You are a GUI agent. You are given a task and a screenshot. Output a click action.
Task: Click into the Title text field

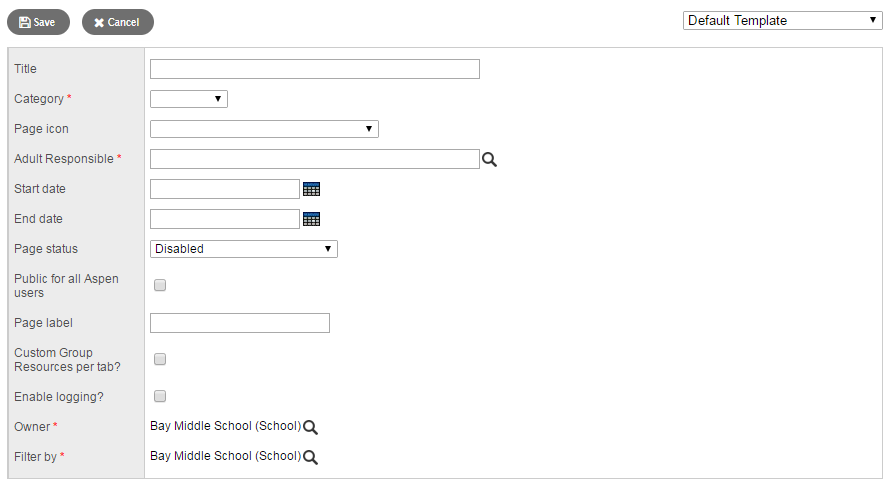coord(315,69)
